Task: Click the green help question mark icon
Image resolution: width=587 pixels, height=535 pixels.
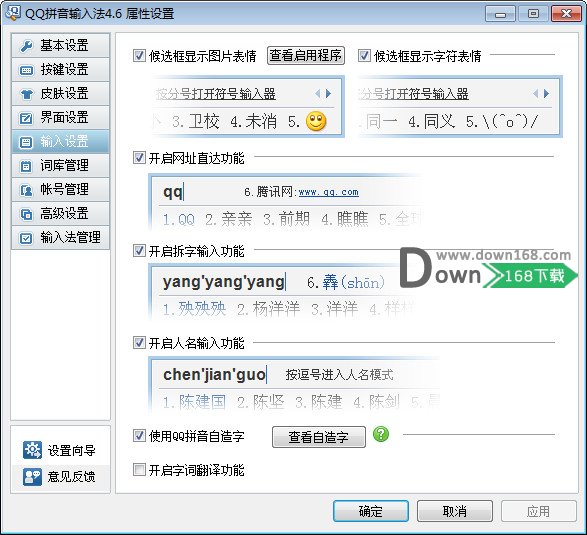Action: pos(381,434)
